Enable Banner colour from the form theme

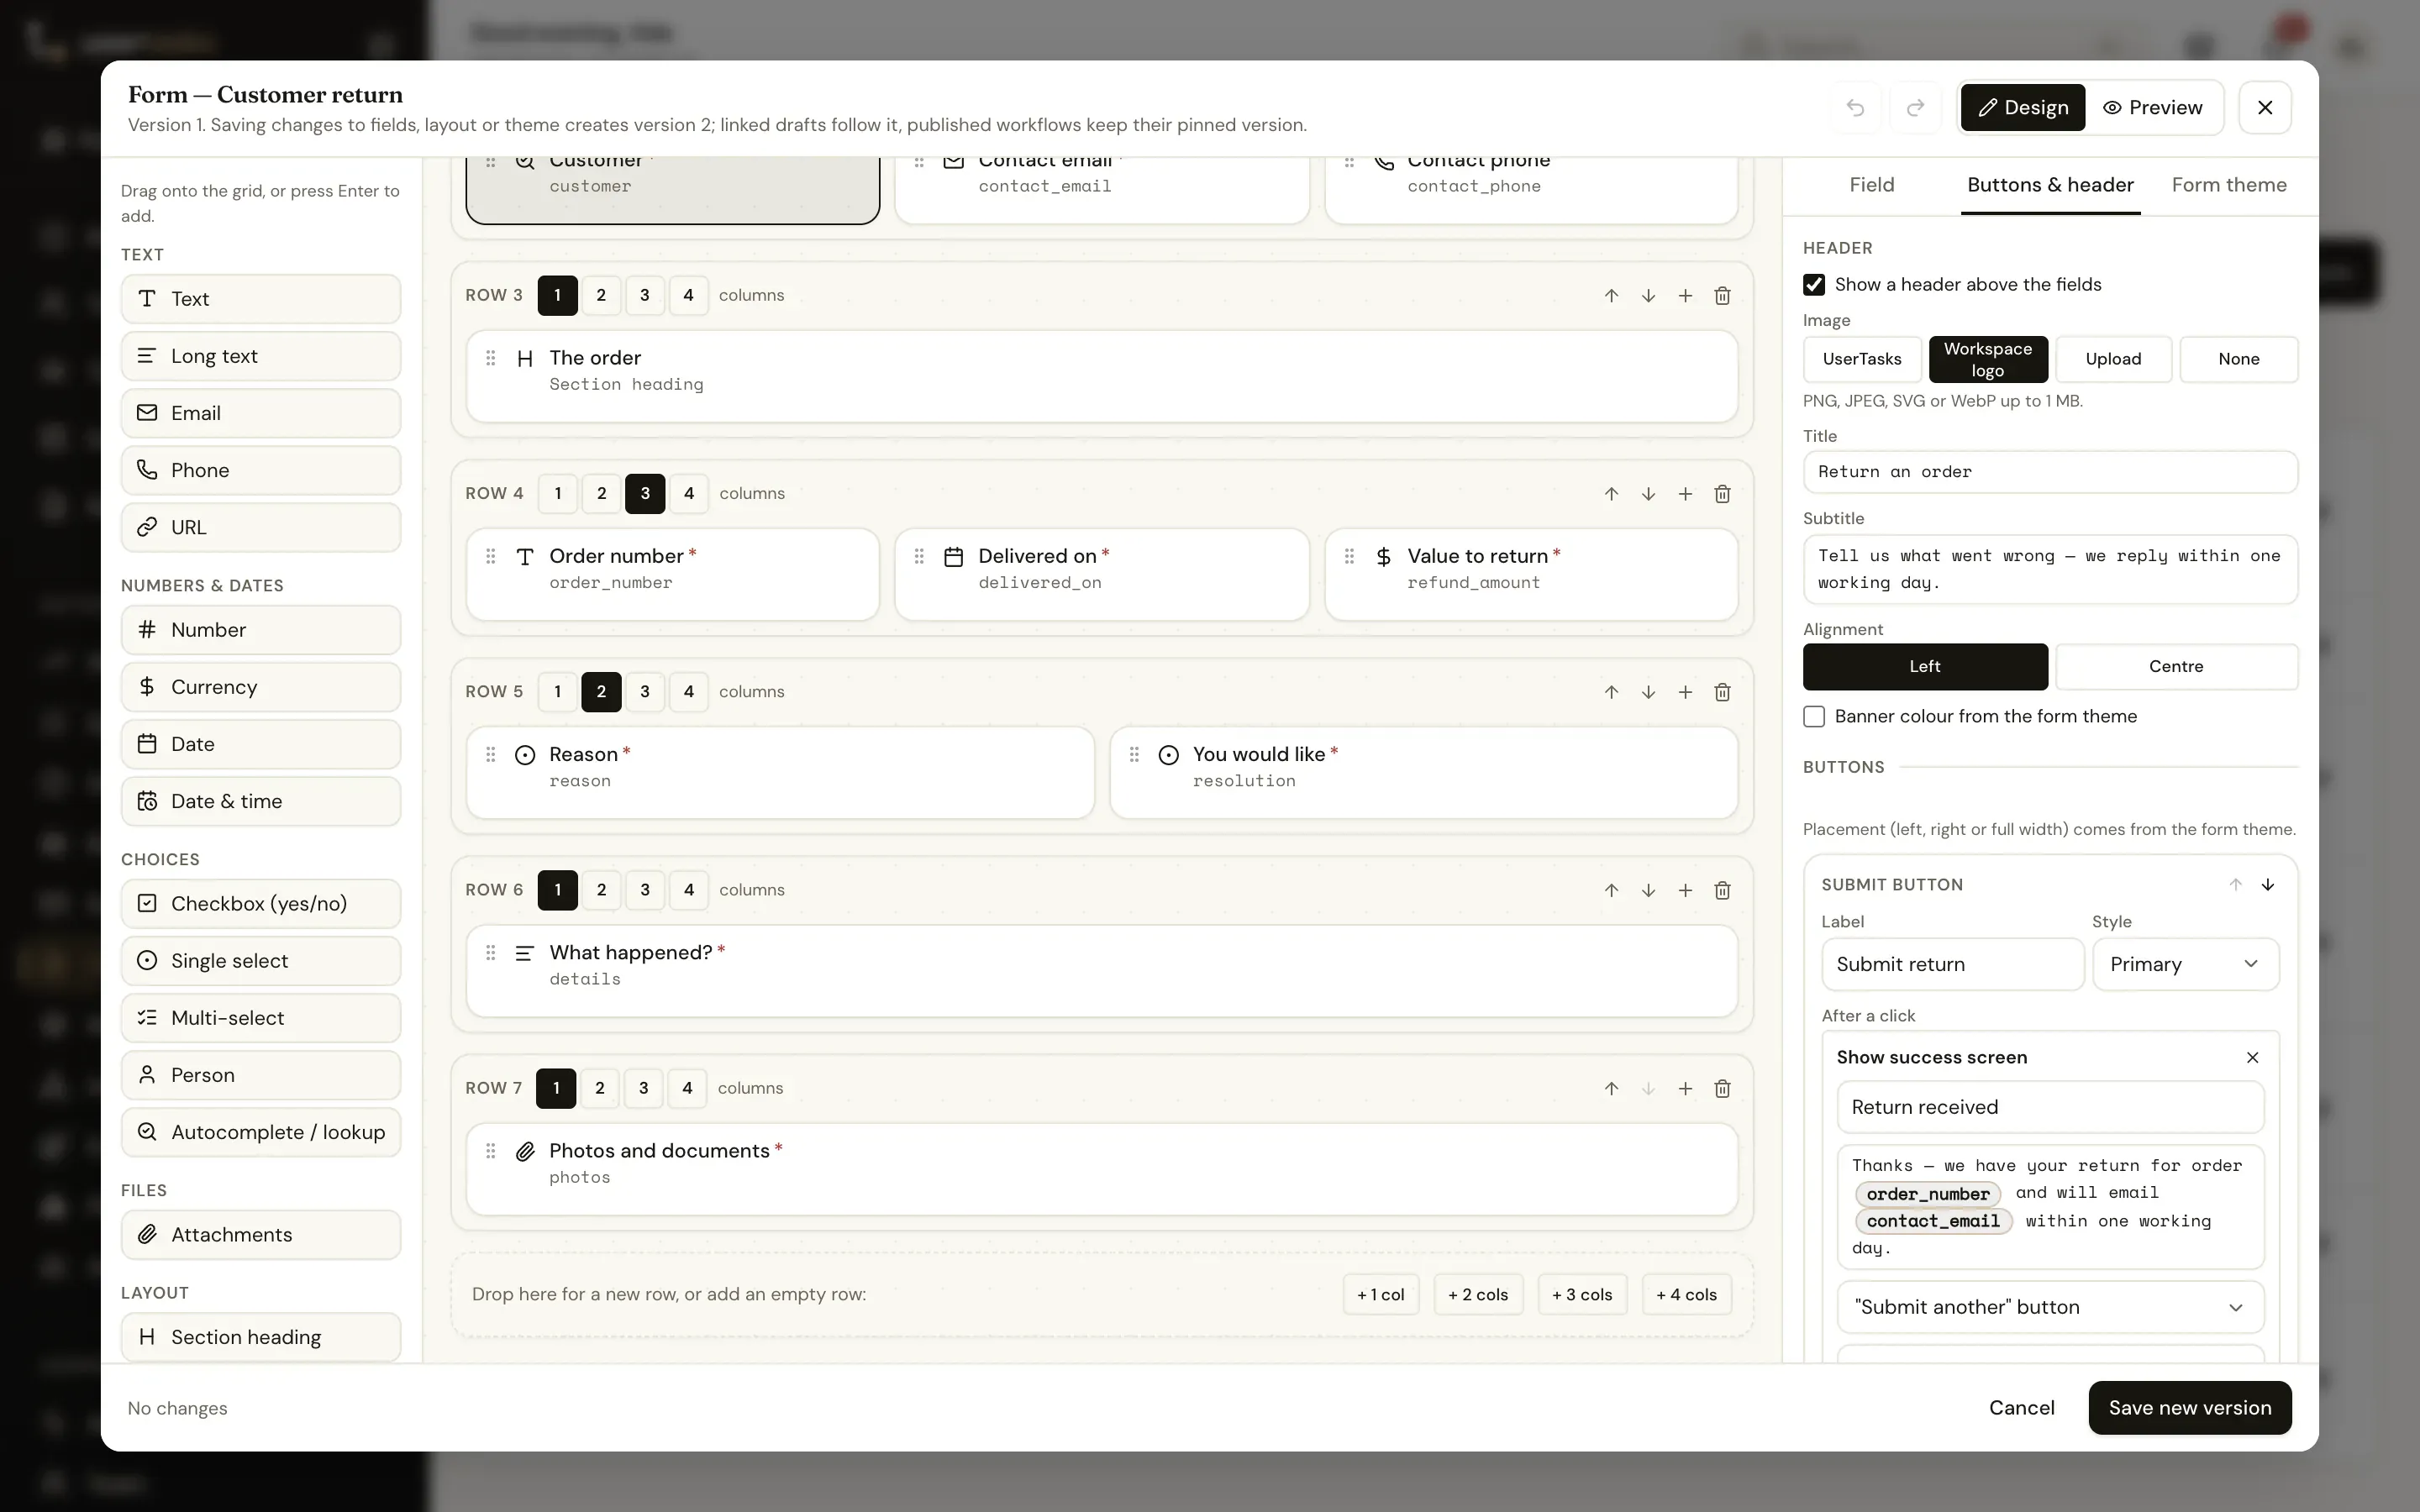1814,716
